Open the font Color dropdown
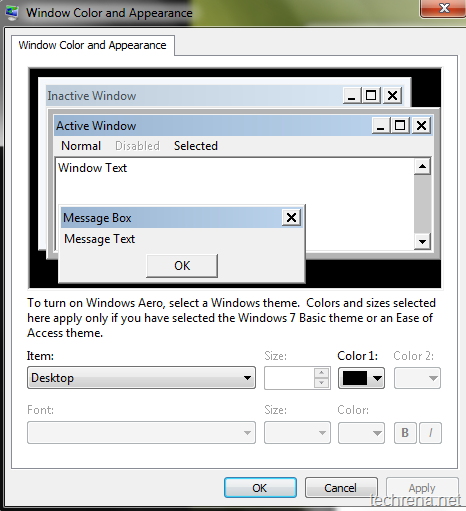The height and width of the screenshot is (511, 466). pyautogui.click(x=361, y=433)
